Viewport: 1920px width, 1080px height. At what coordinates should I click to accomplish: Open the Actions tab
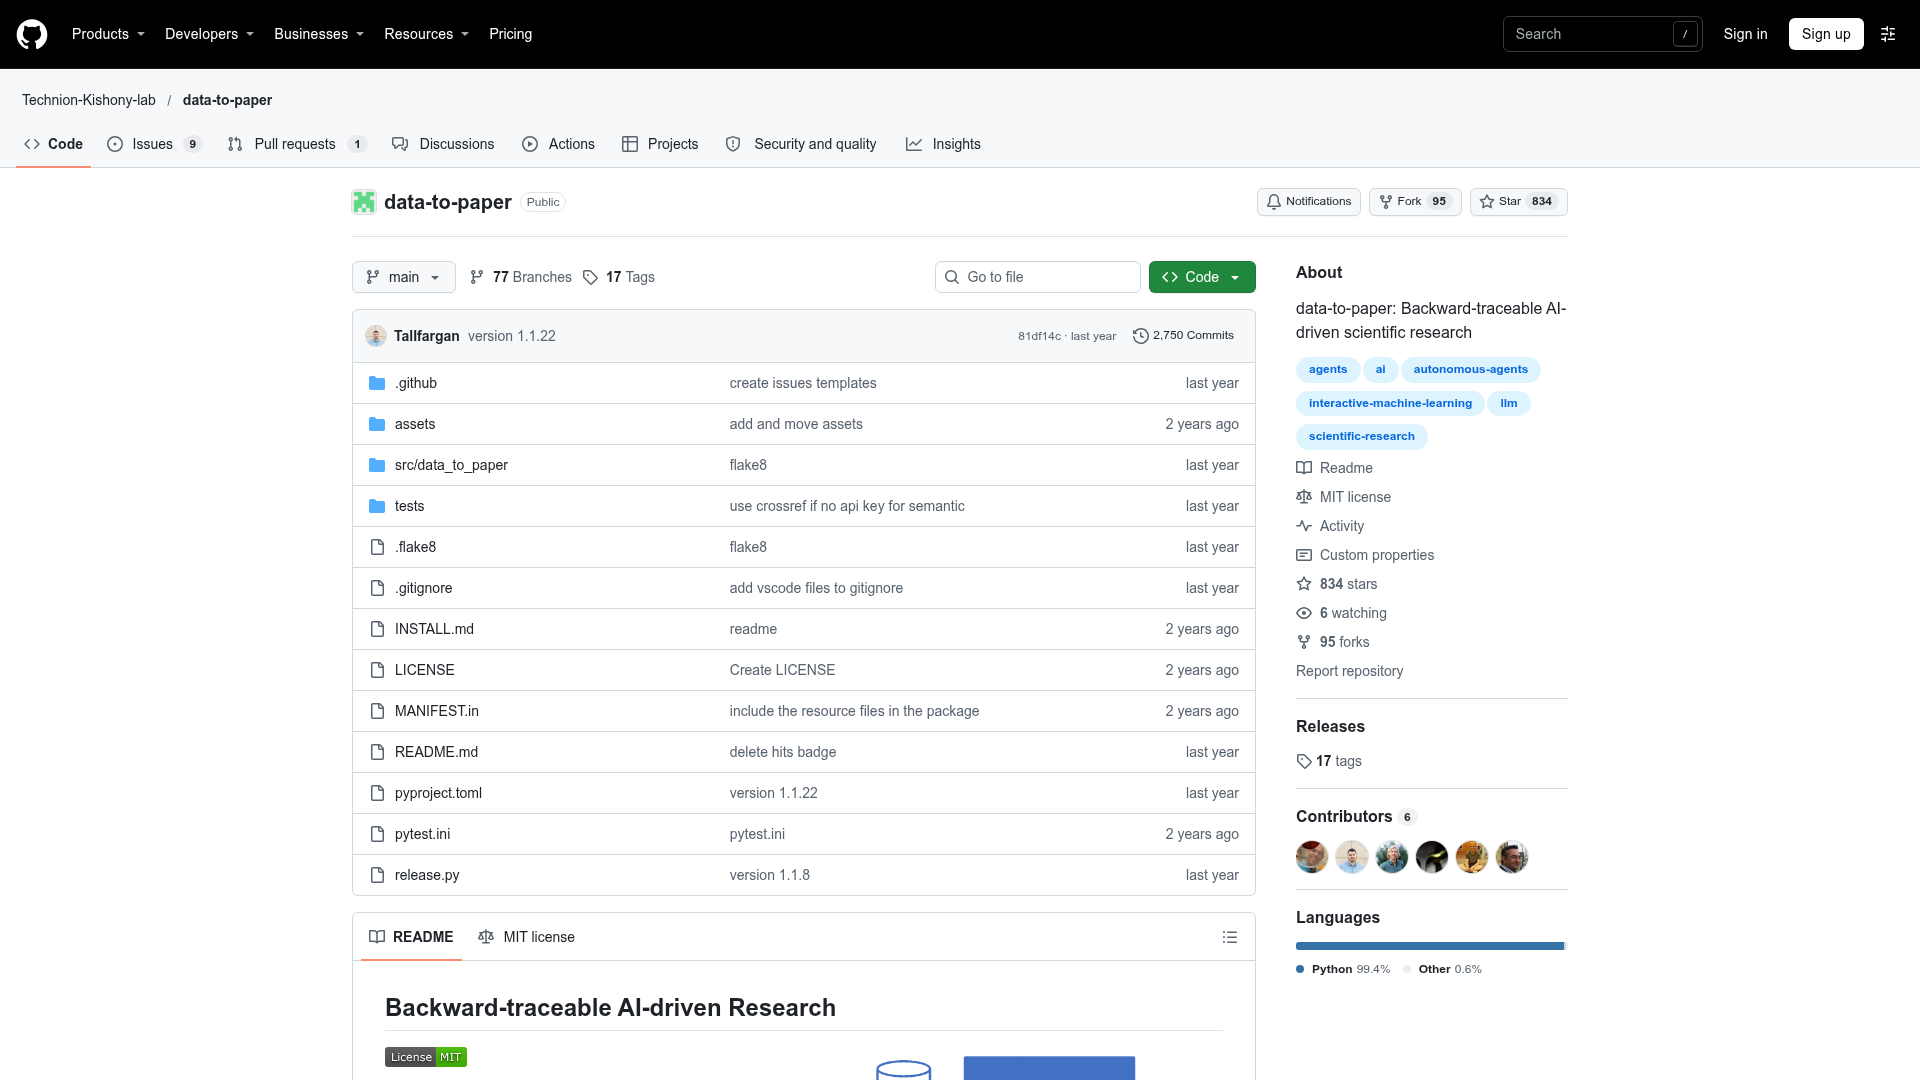[x=558, y=144]
